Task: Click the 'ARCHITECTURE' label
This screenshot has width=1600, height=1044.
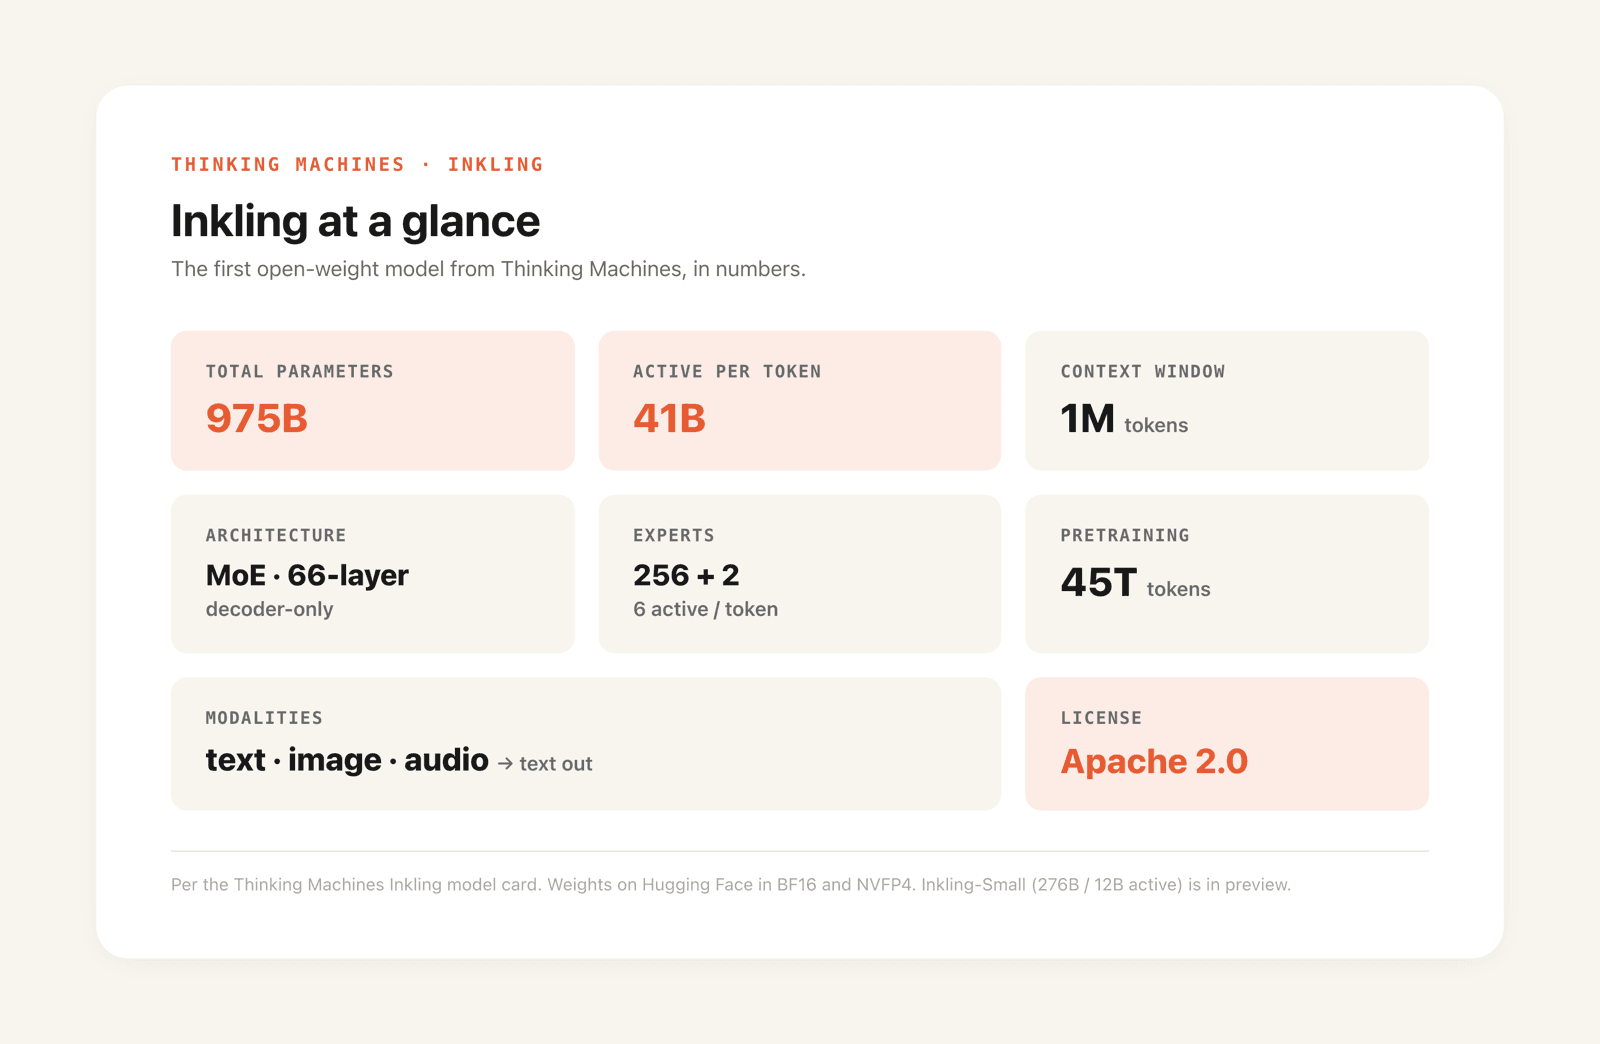Action: [276, 535]
